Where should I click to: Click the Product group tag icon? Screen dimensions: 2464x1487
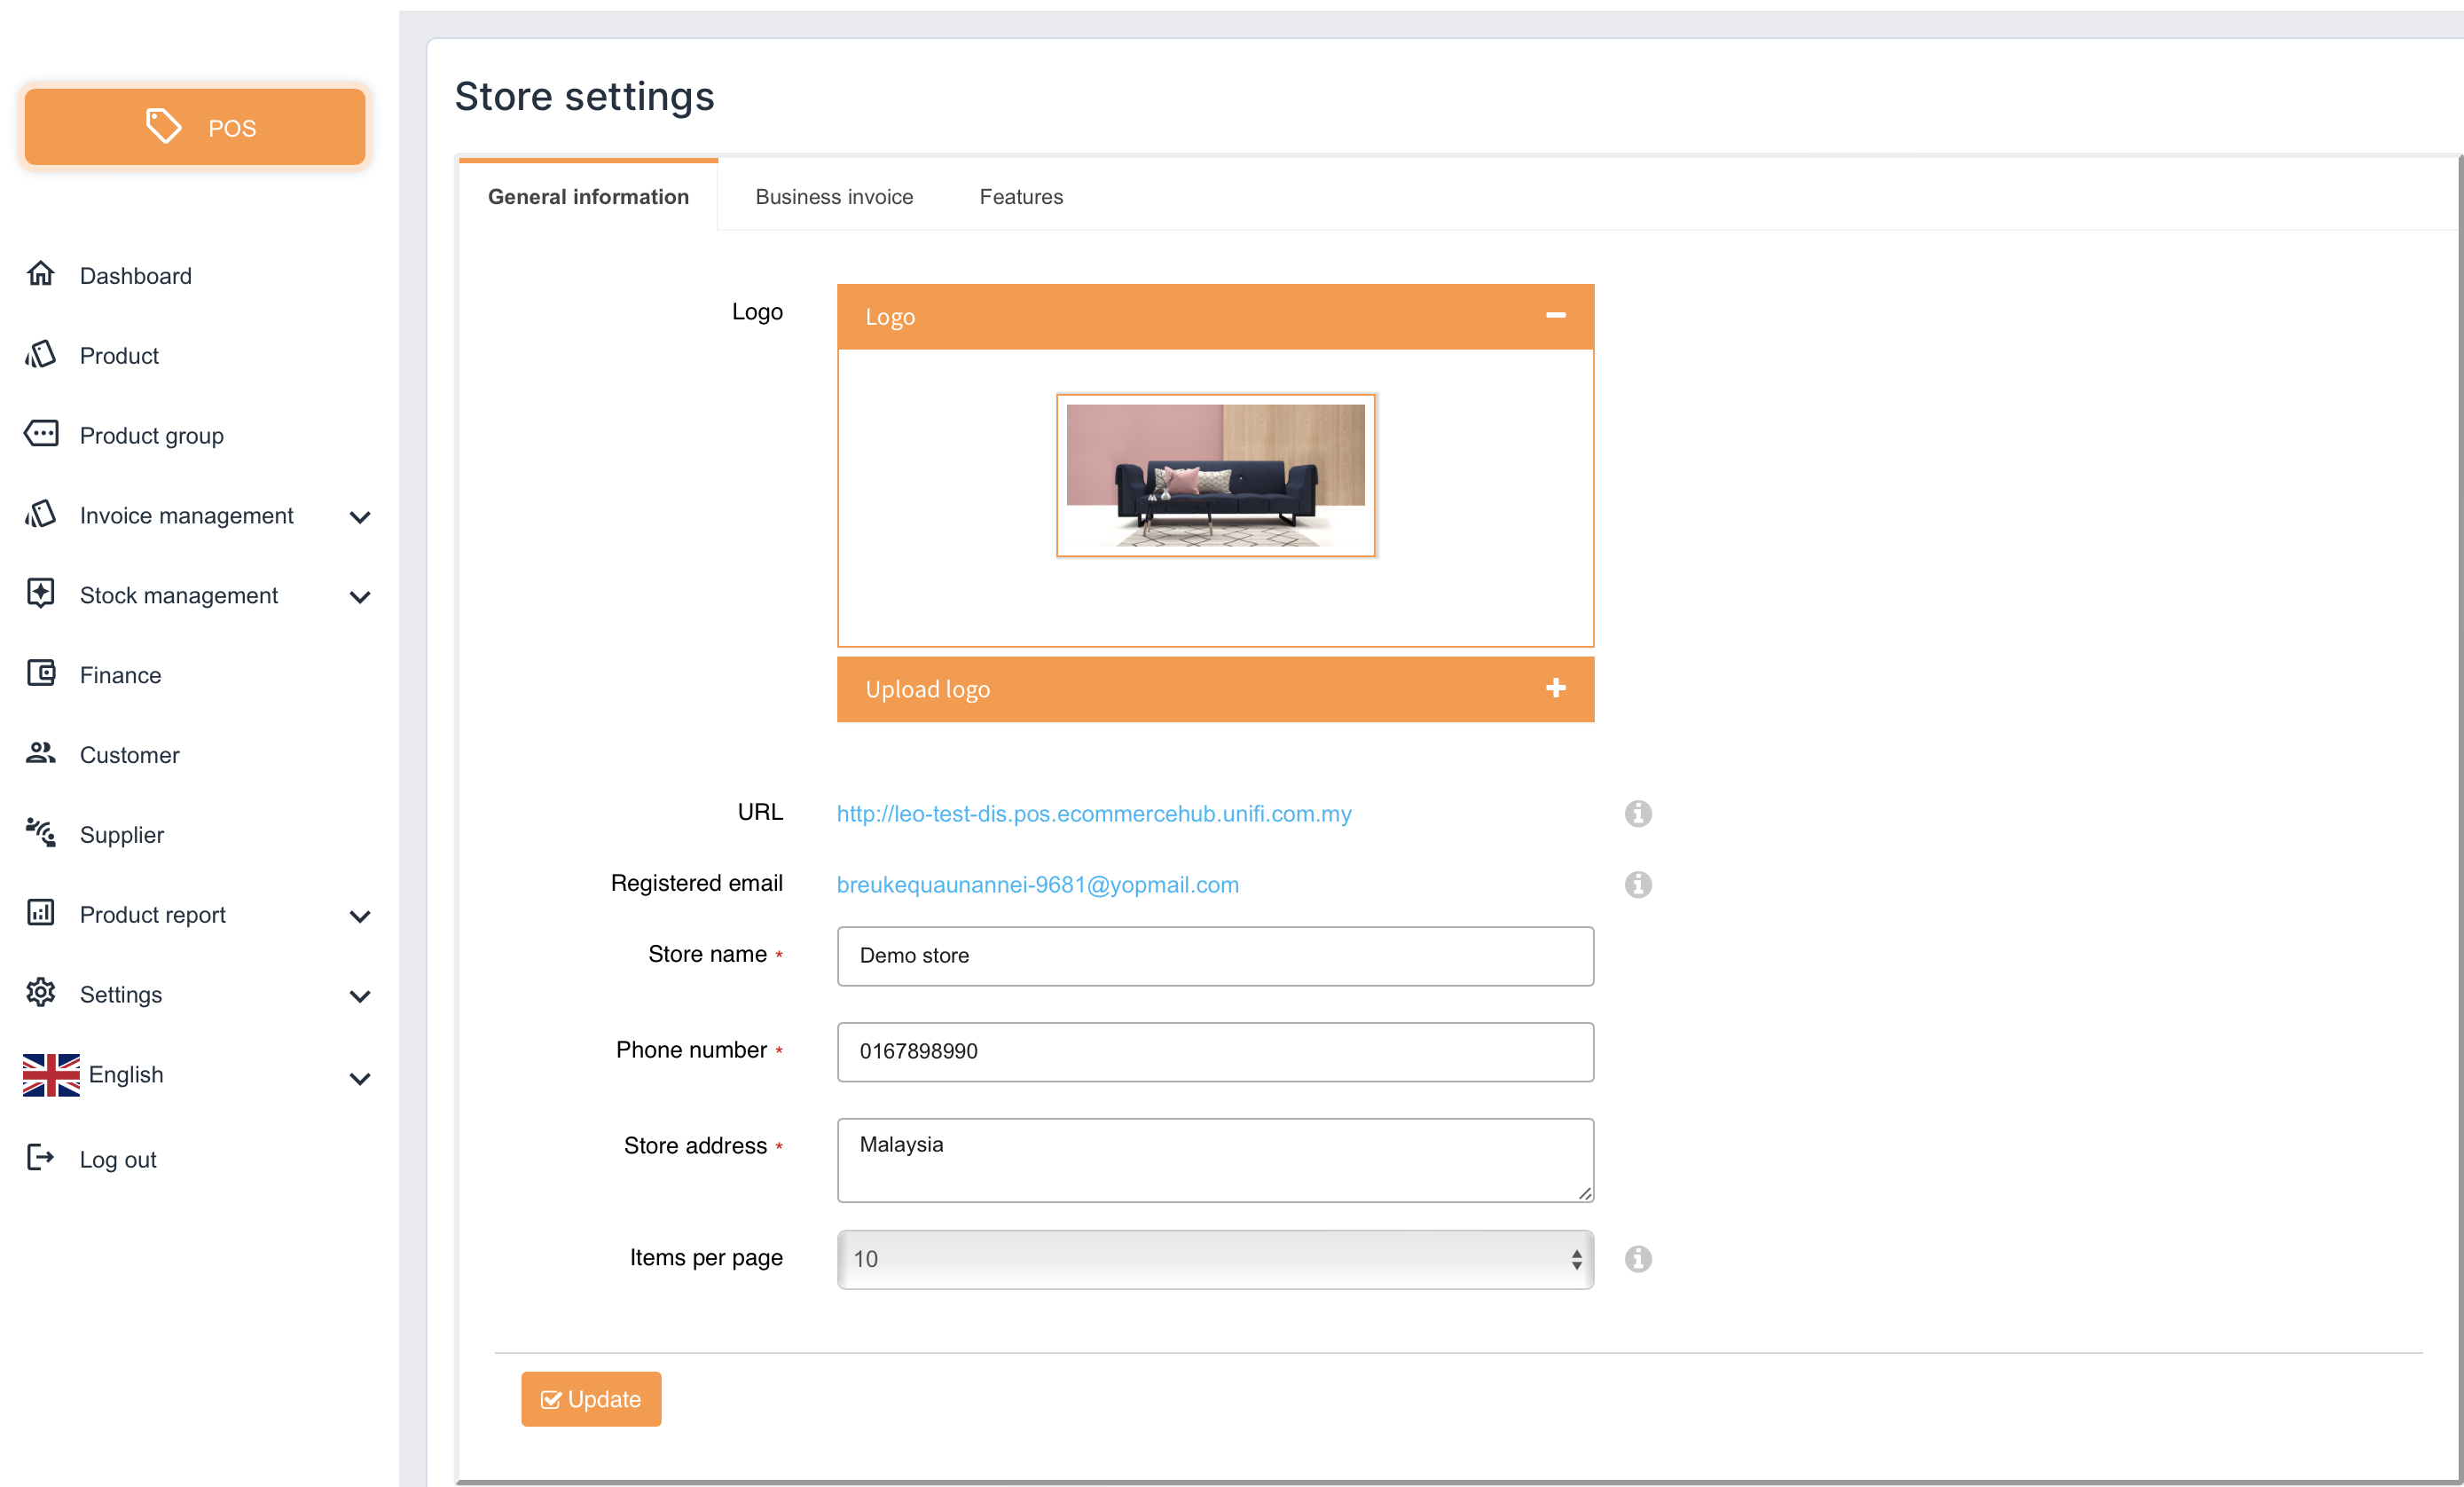pyautogui.click(x=41, y=434)
